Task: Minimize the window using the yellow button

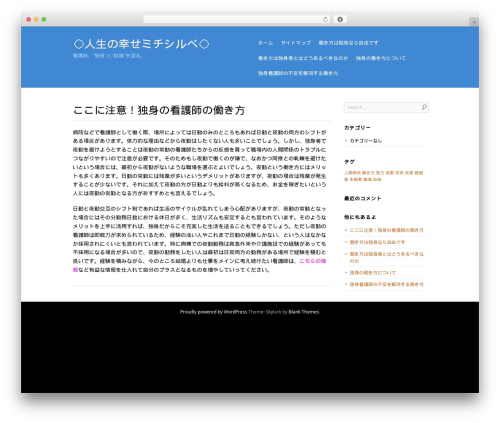Action: pyautogui.click(x=36, y=19)
